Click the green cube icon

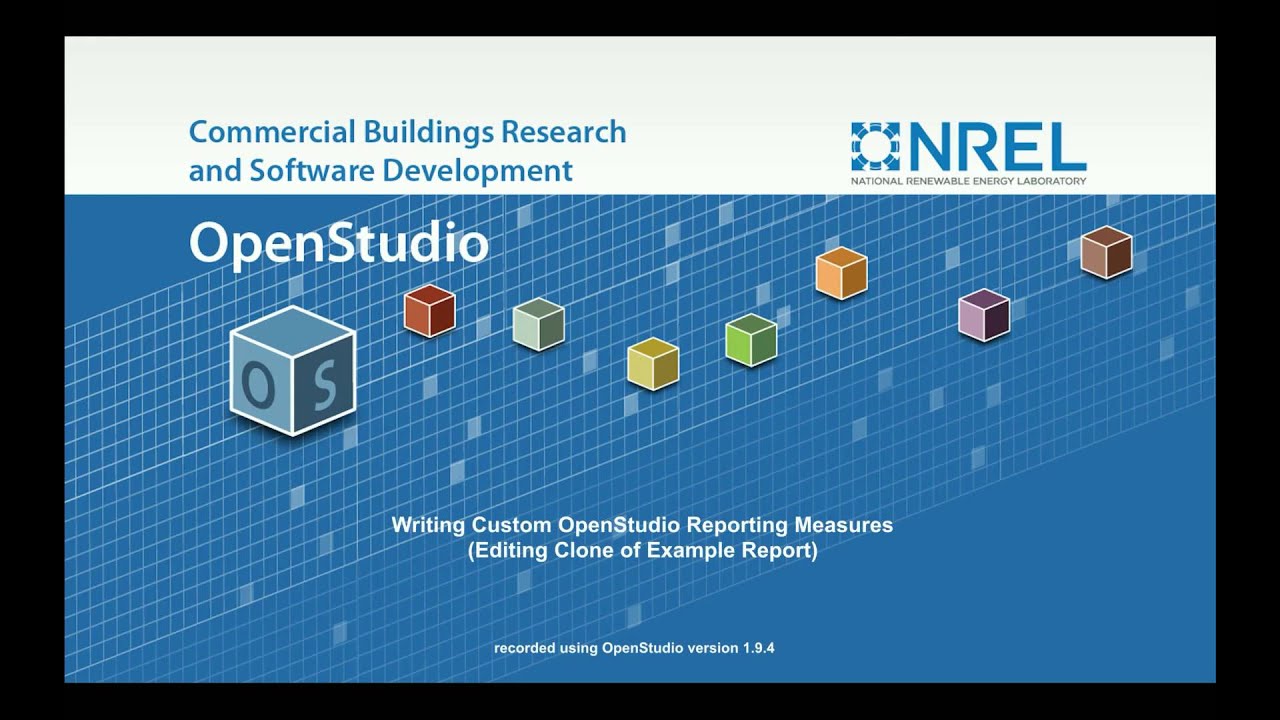point(751,340)
